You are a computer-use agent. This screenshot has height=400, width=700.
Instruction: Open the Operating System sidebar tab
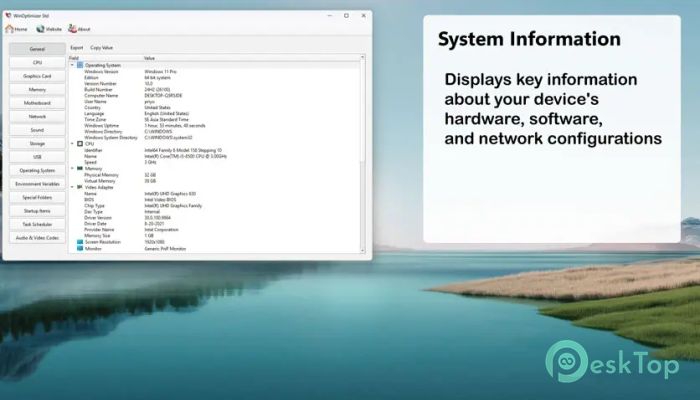click(x=38, y=171)
